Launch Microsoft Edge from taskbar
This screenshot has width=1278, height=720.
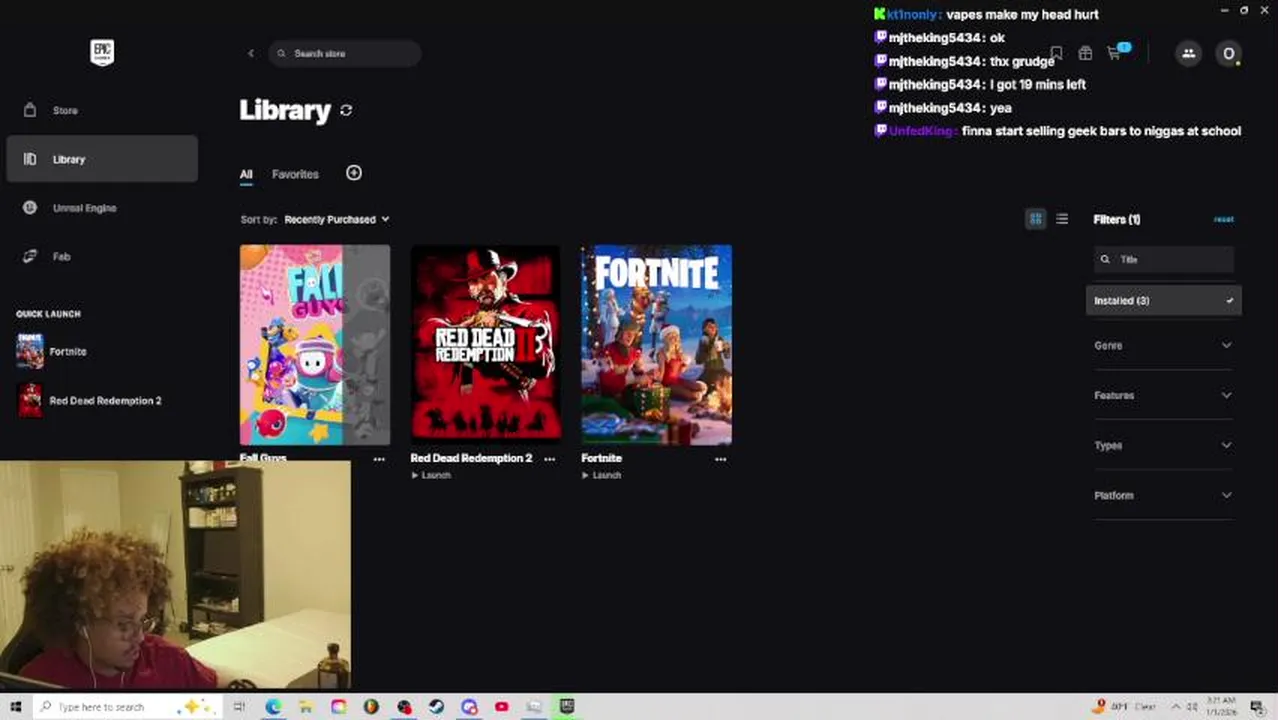[273, 707]
